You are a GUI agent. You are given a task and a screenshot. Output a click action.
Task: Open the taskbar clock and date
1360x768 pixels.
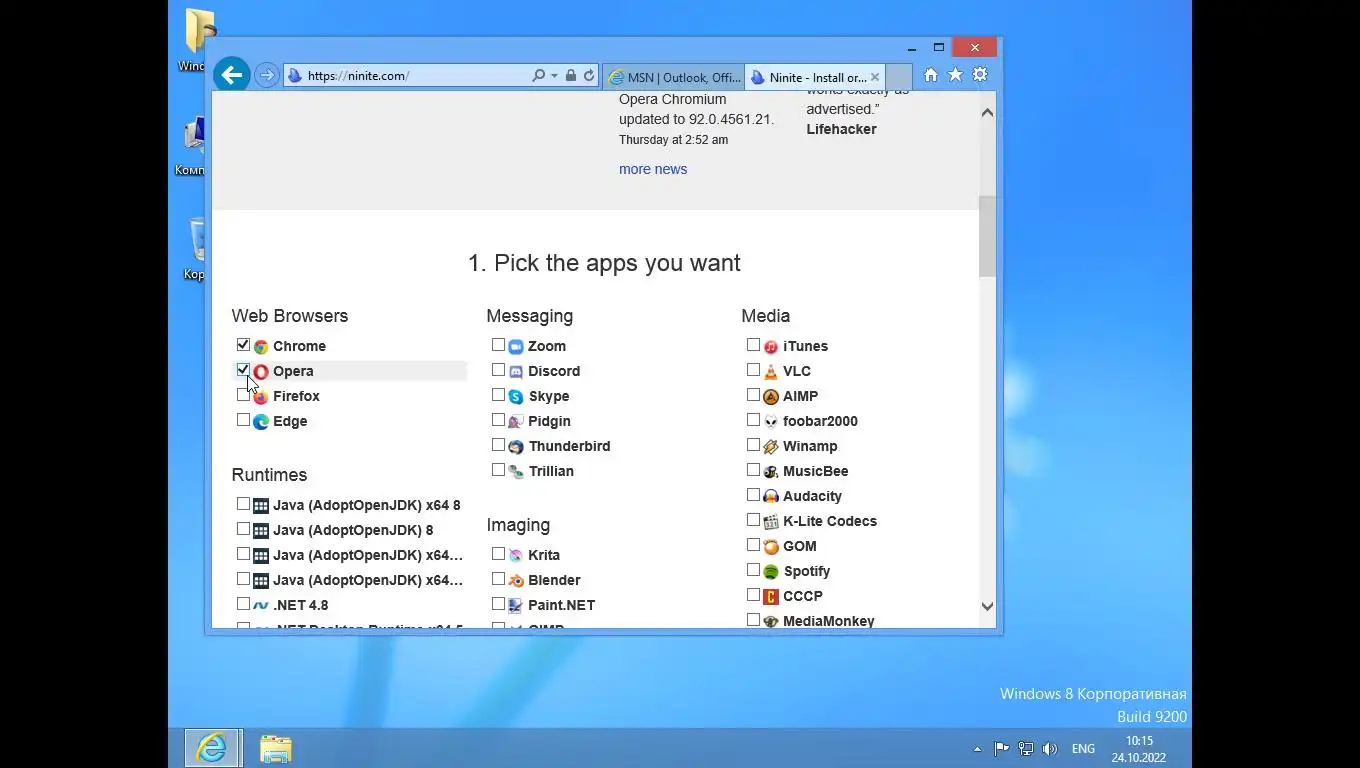click(x=1139, y=749)
